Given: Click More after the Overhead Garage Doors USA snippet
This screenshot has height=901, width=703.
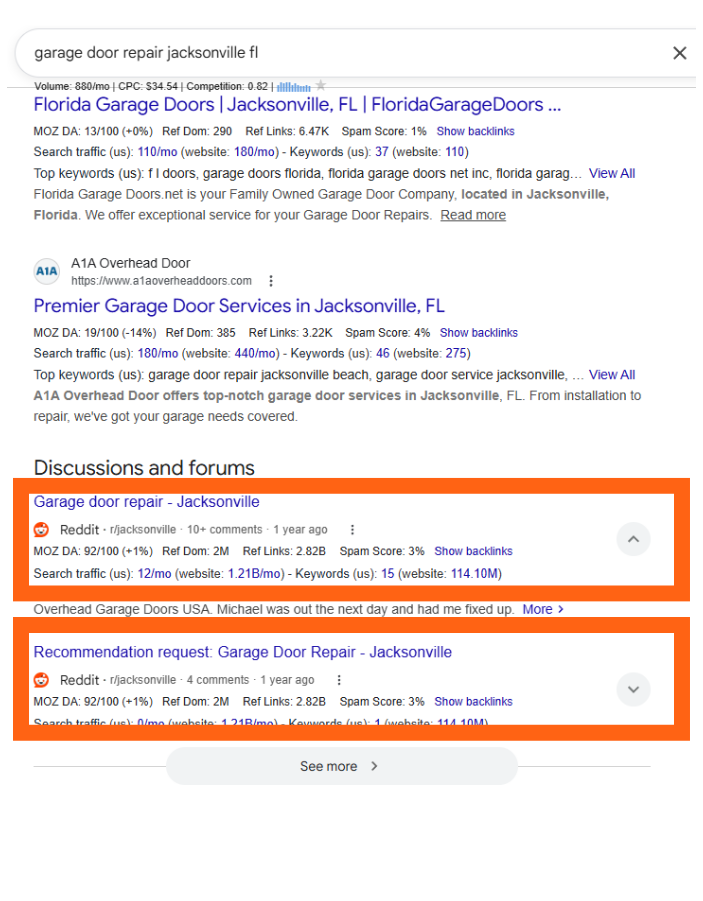Looking at the screenshot, I should click(x=543, y=609).
